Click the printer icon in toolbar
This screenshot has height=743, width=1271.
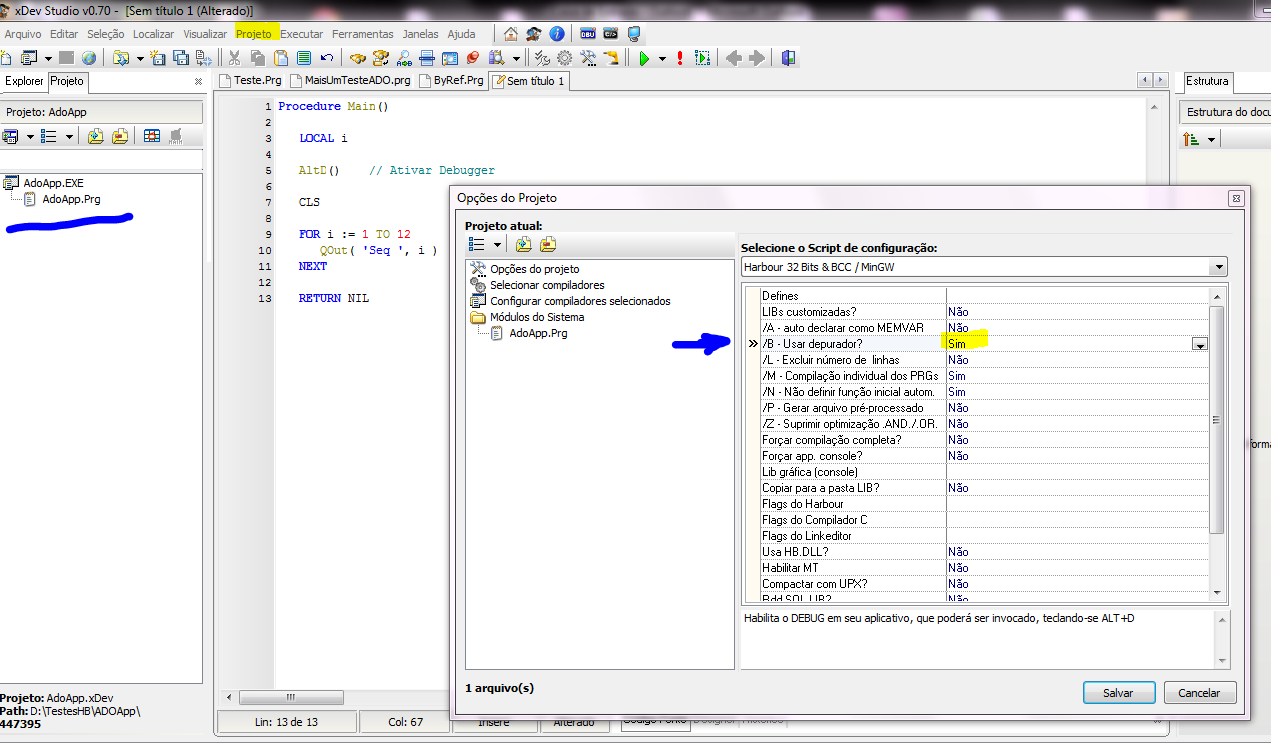[x=427, y=58]
